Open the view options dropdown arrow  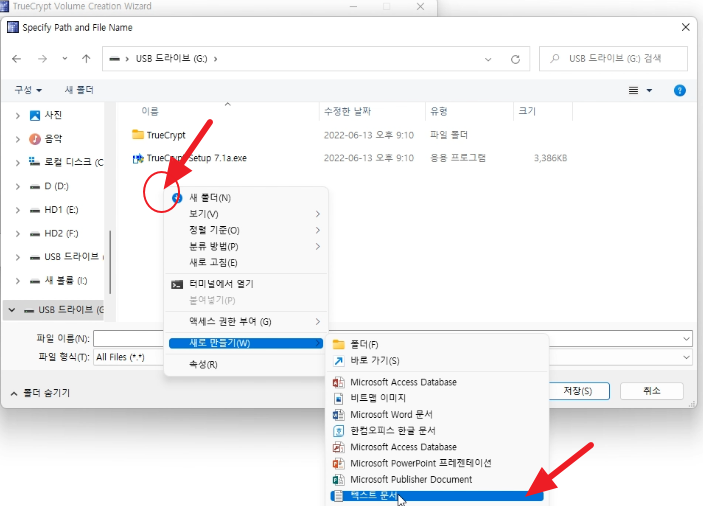pyautogui.click(x=649, y=91)
